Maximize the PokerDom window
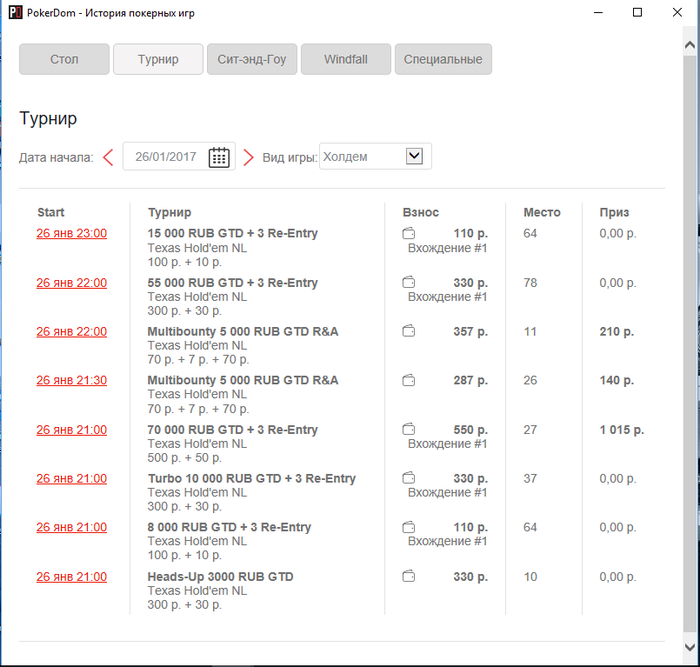This screenshot has height=667, width=700. 638,13
